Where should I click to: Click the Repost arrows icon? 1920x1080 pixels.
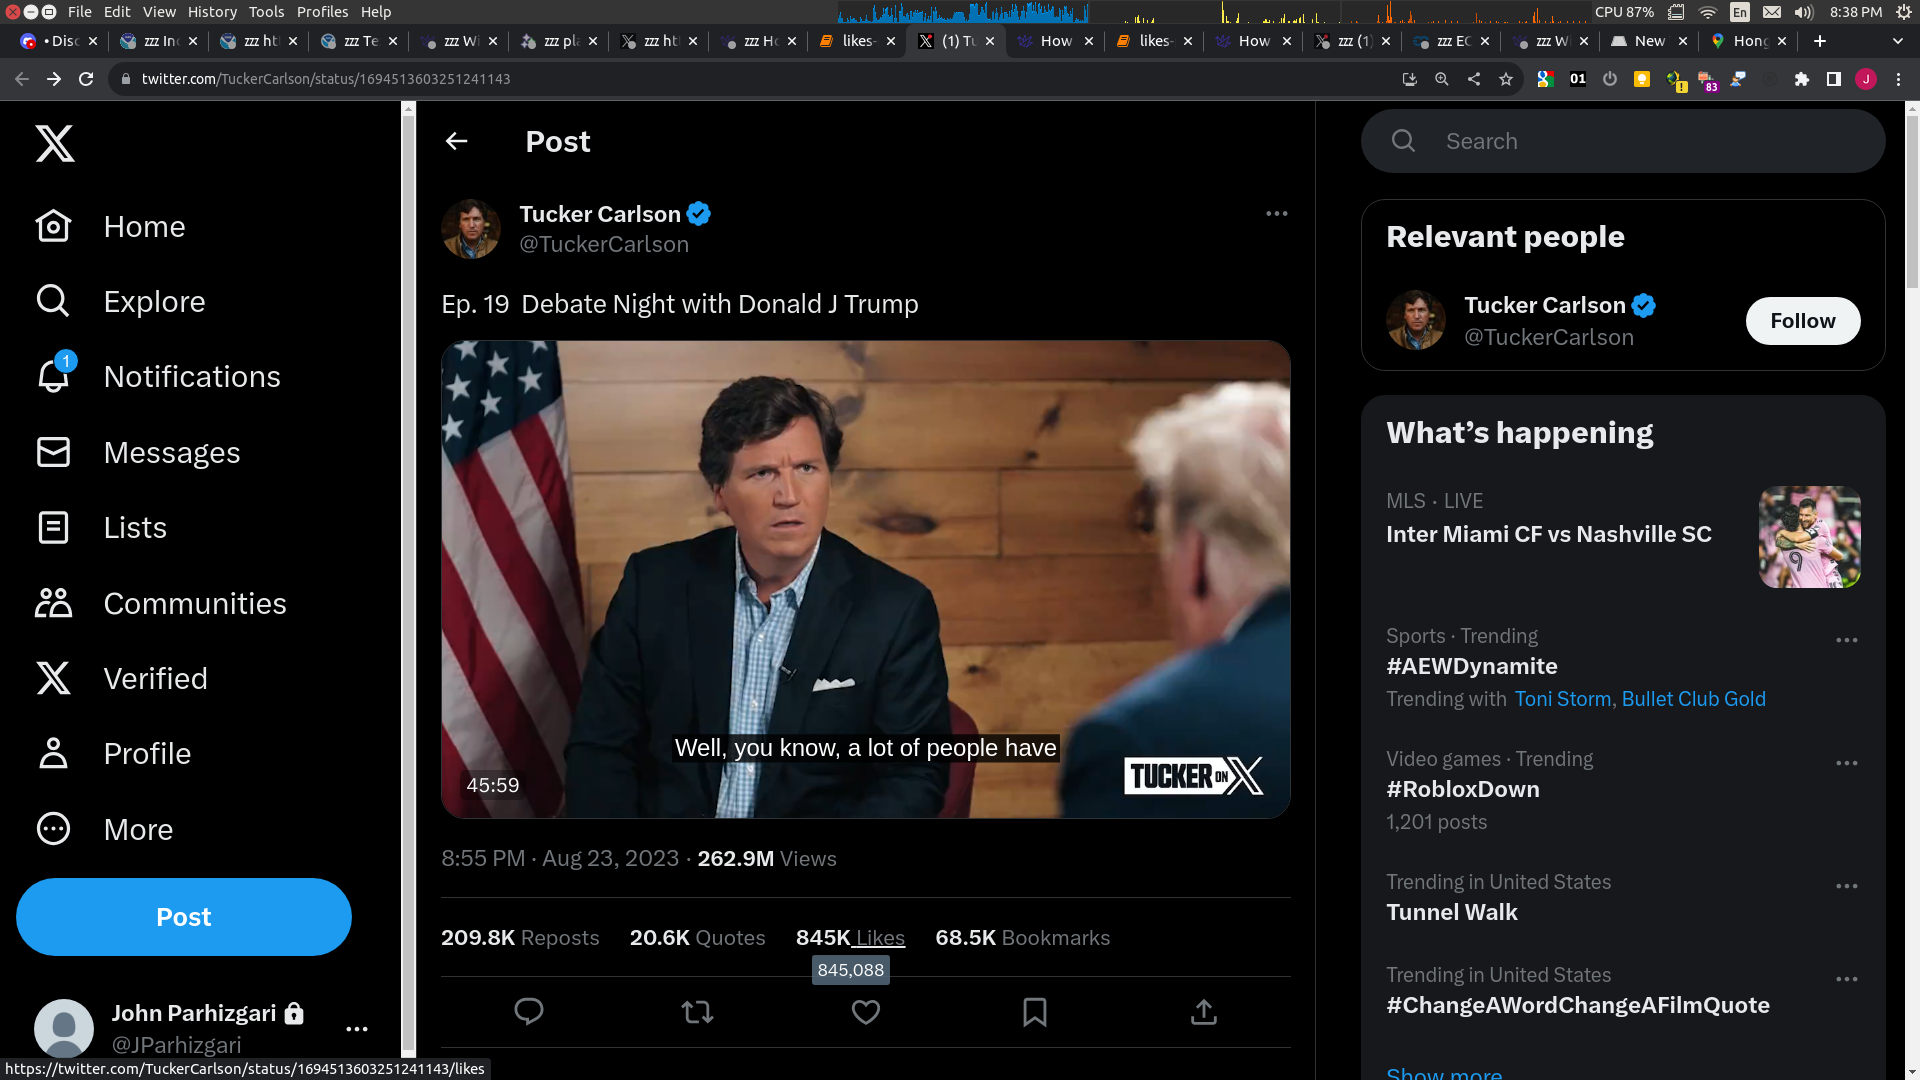697,1012
